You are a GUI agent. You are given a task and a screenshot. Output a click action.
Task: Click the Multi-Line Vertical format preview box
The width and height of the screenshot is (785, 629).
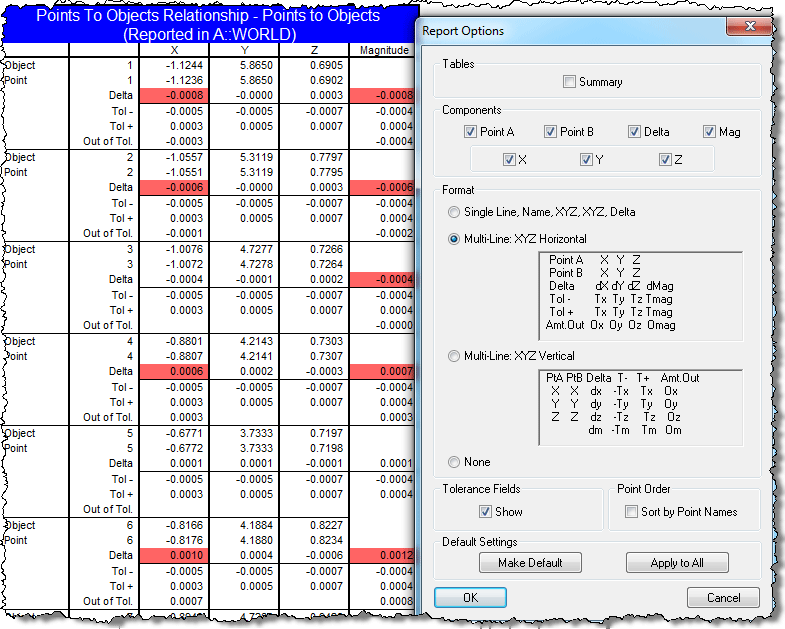pos(641,408)
